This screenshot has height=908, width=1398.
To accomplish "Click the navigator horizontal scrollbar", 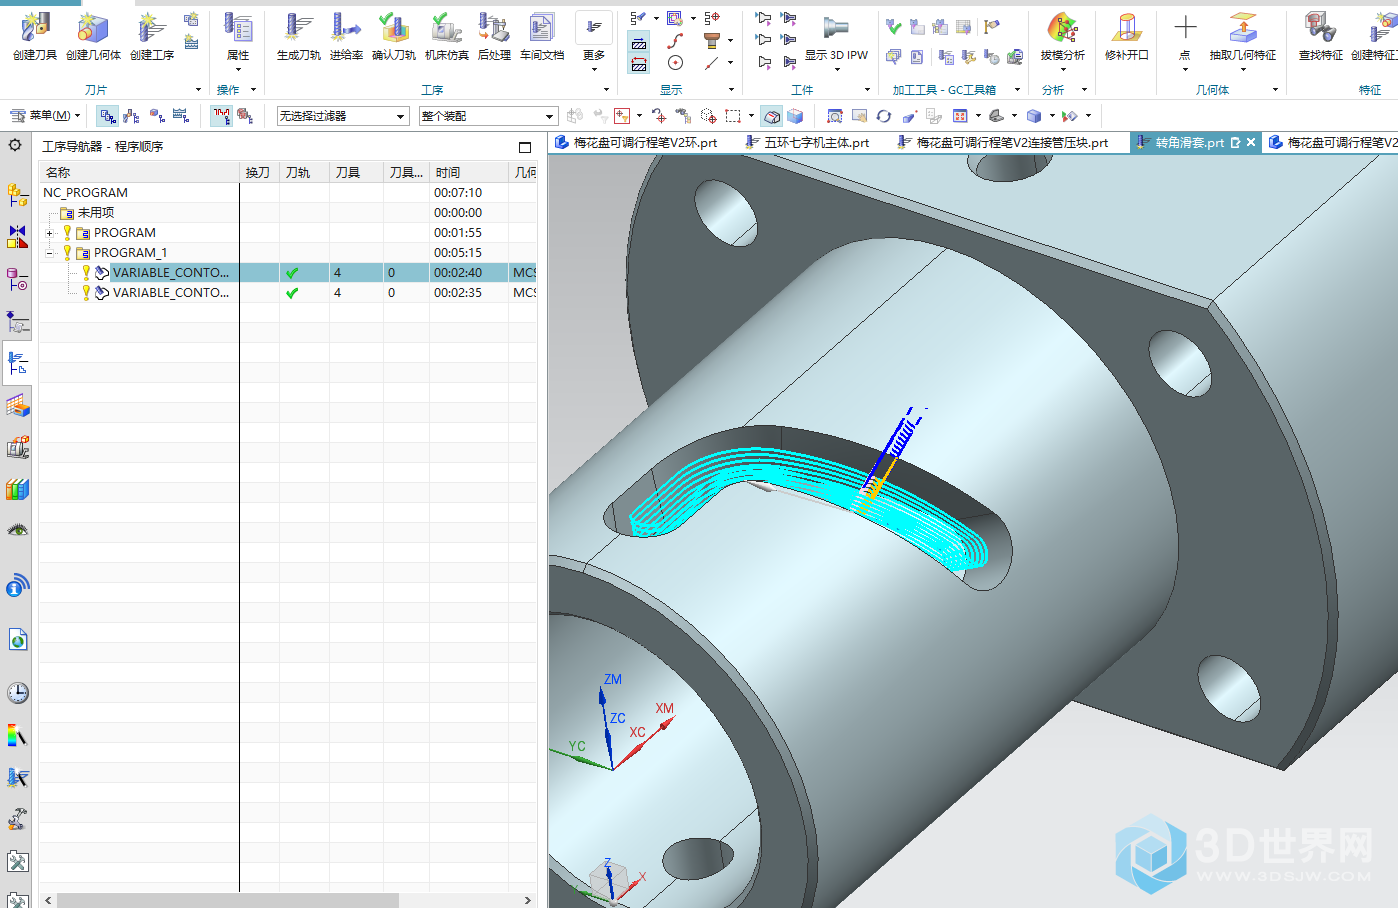I will click(228, 900).
